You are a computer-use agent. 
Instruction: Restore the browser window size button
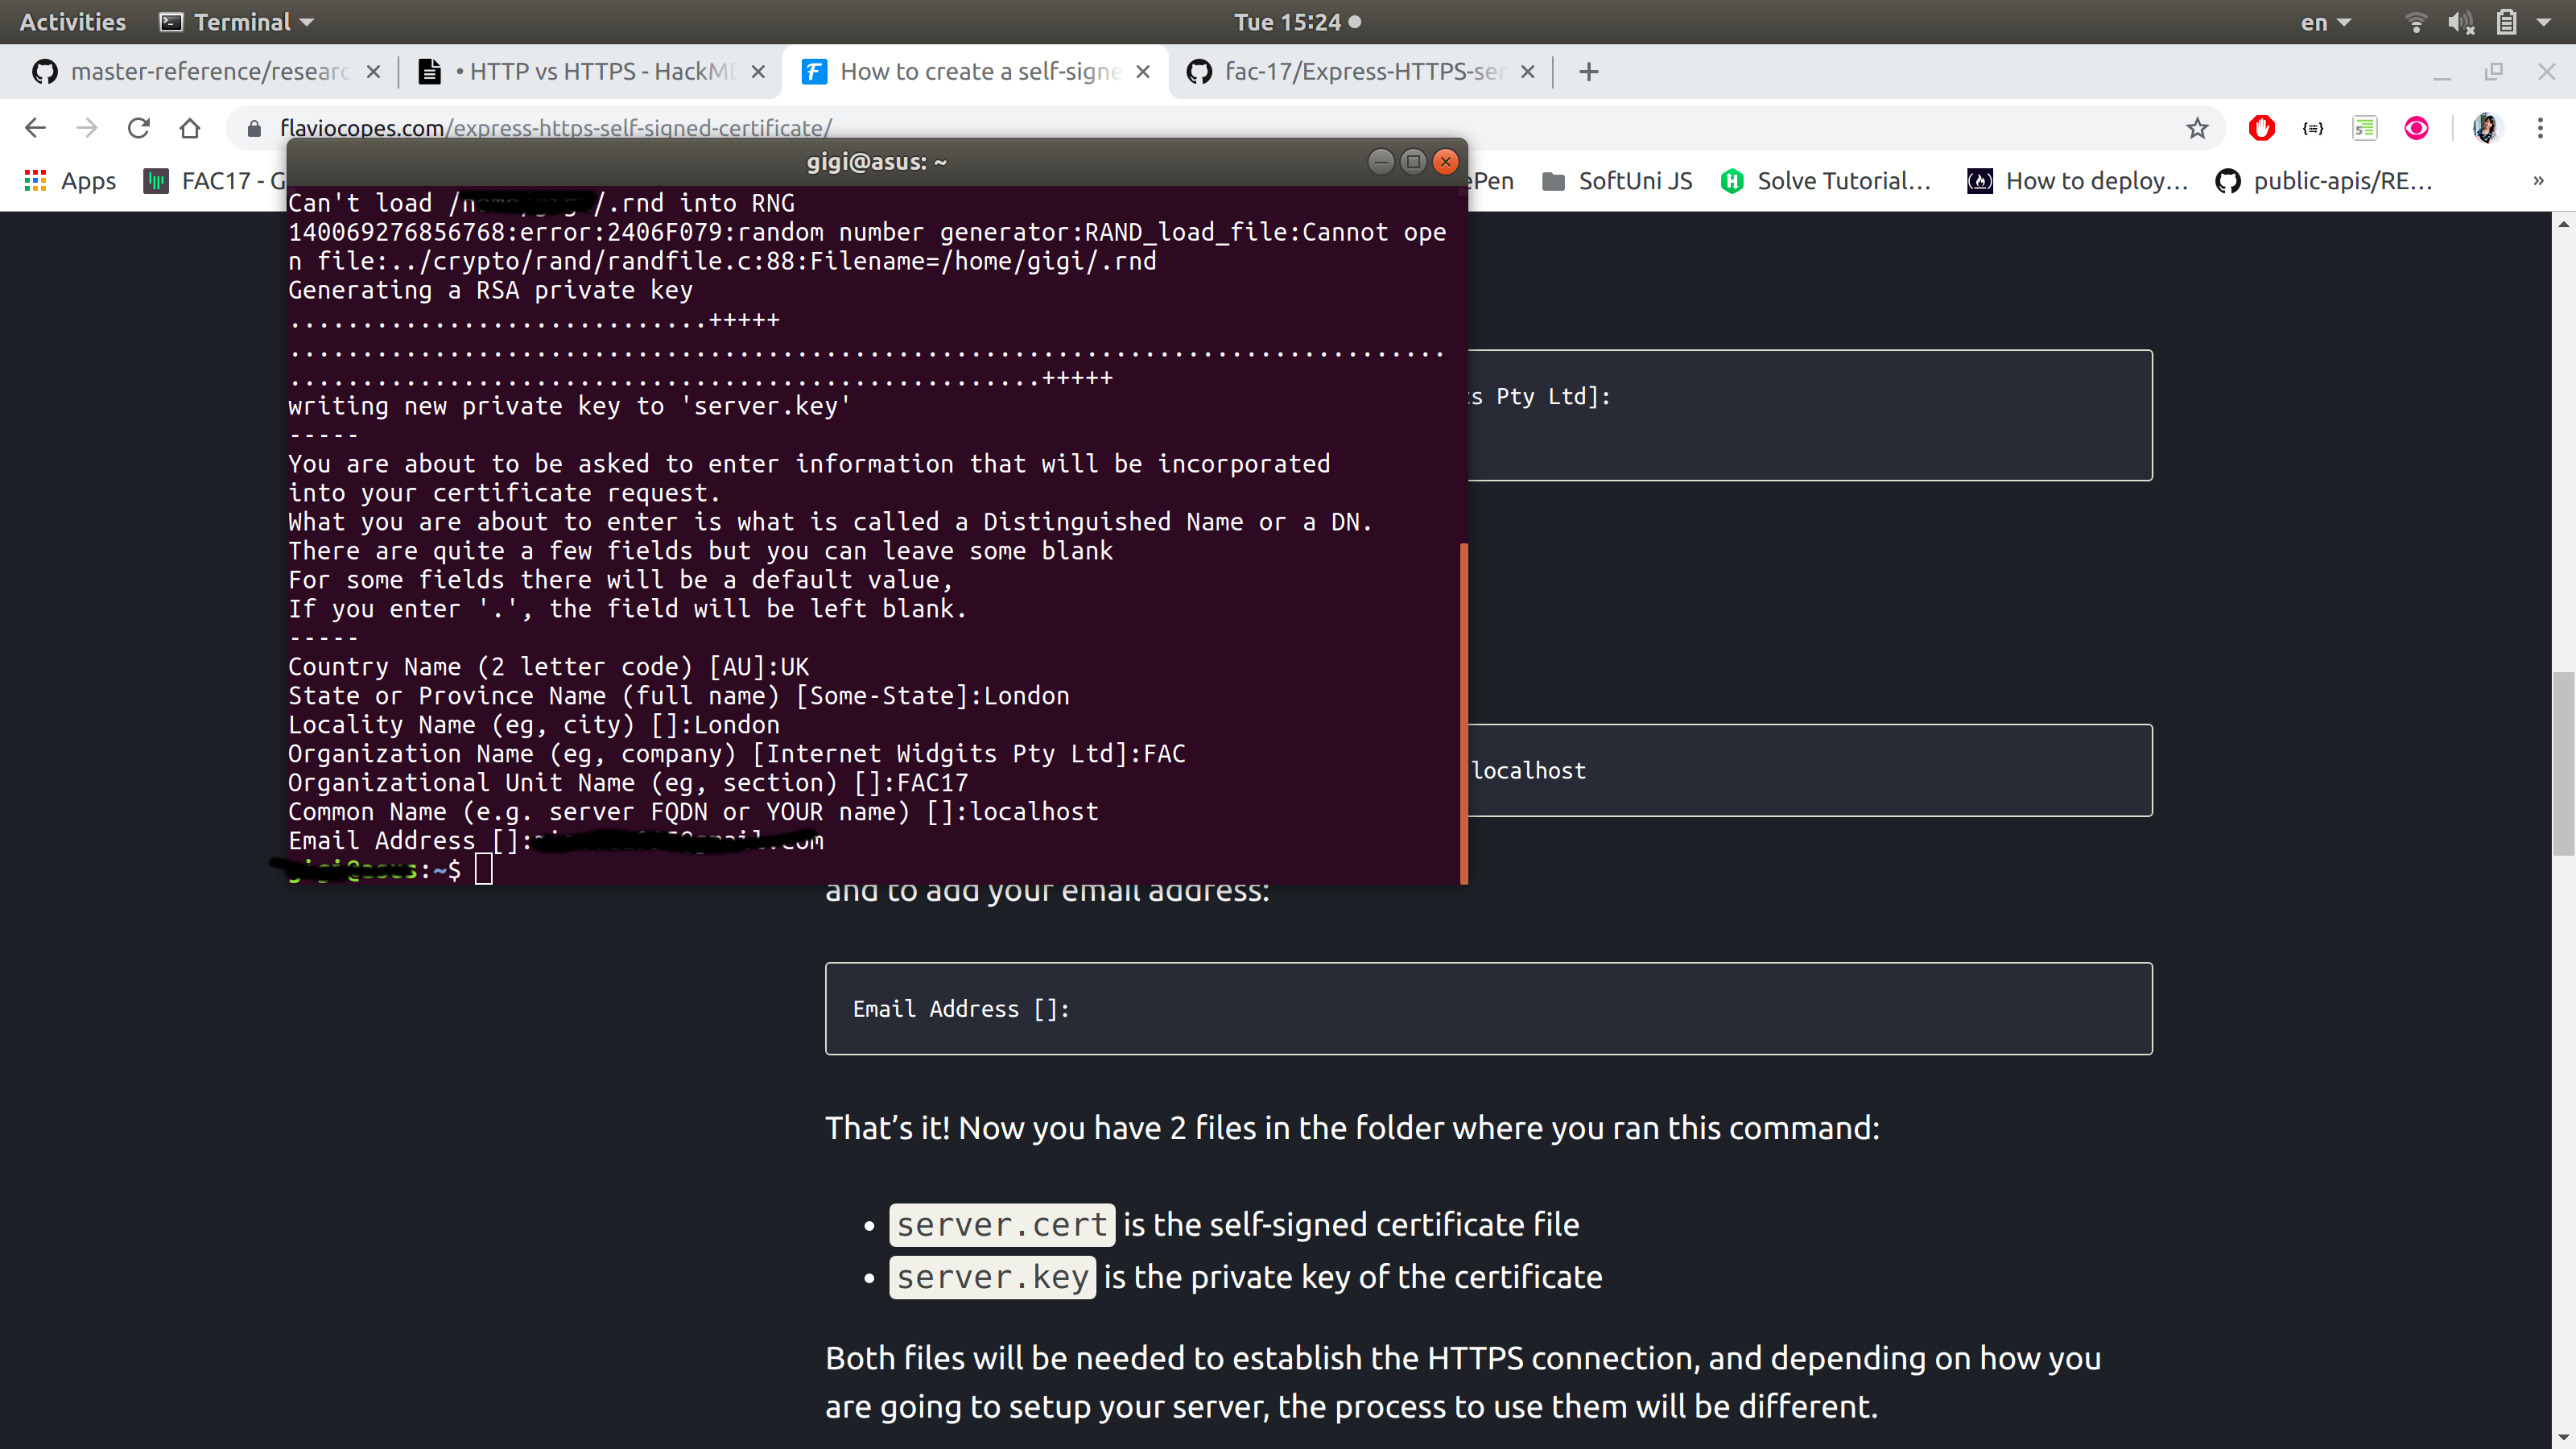(x=2494, y=72)
